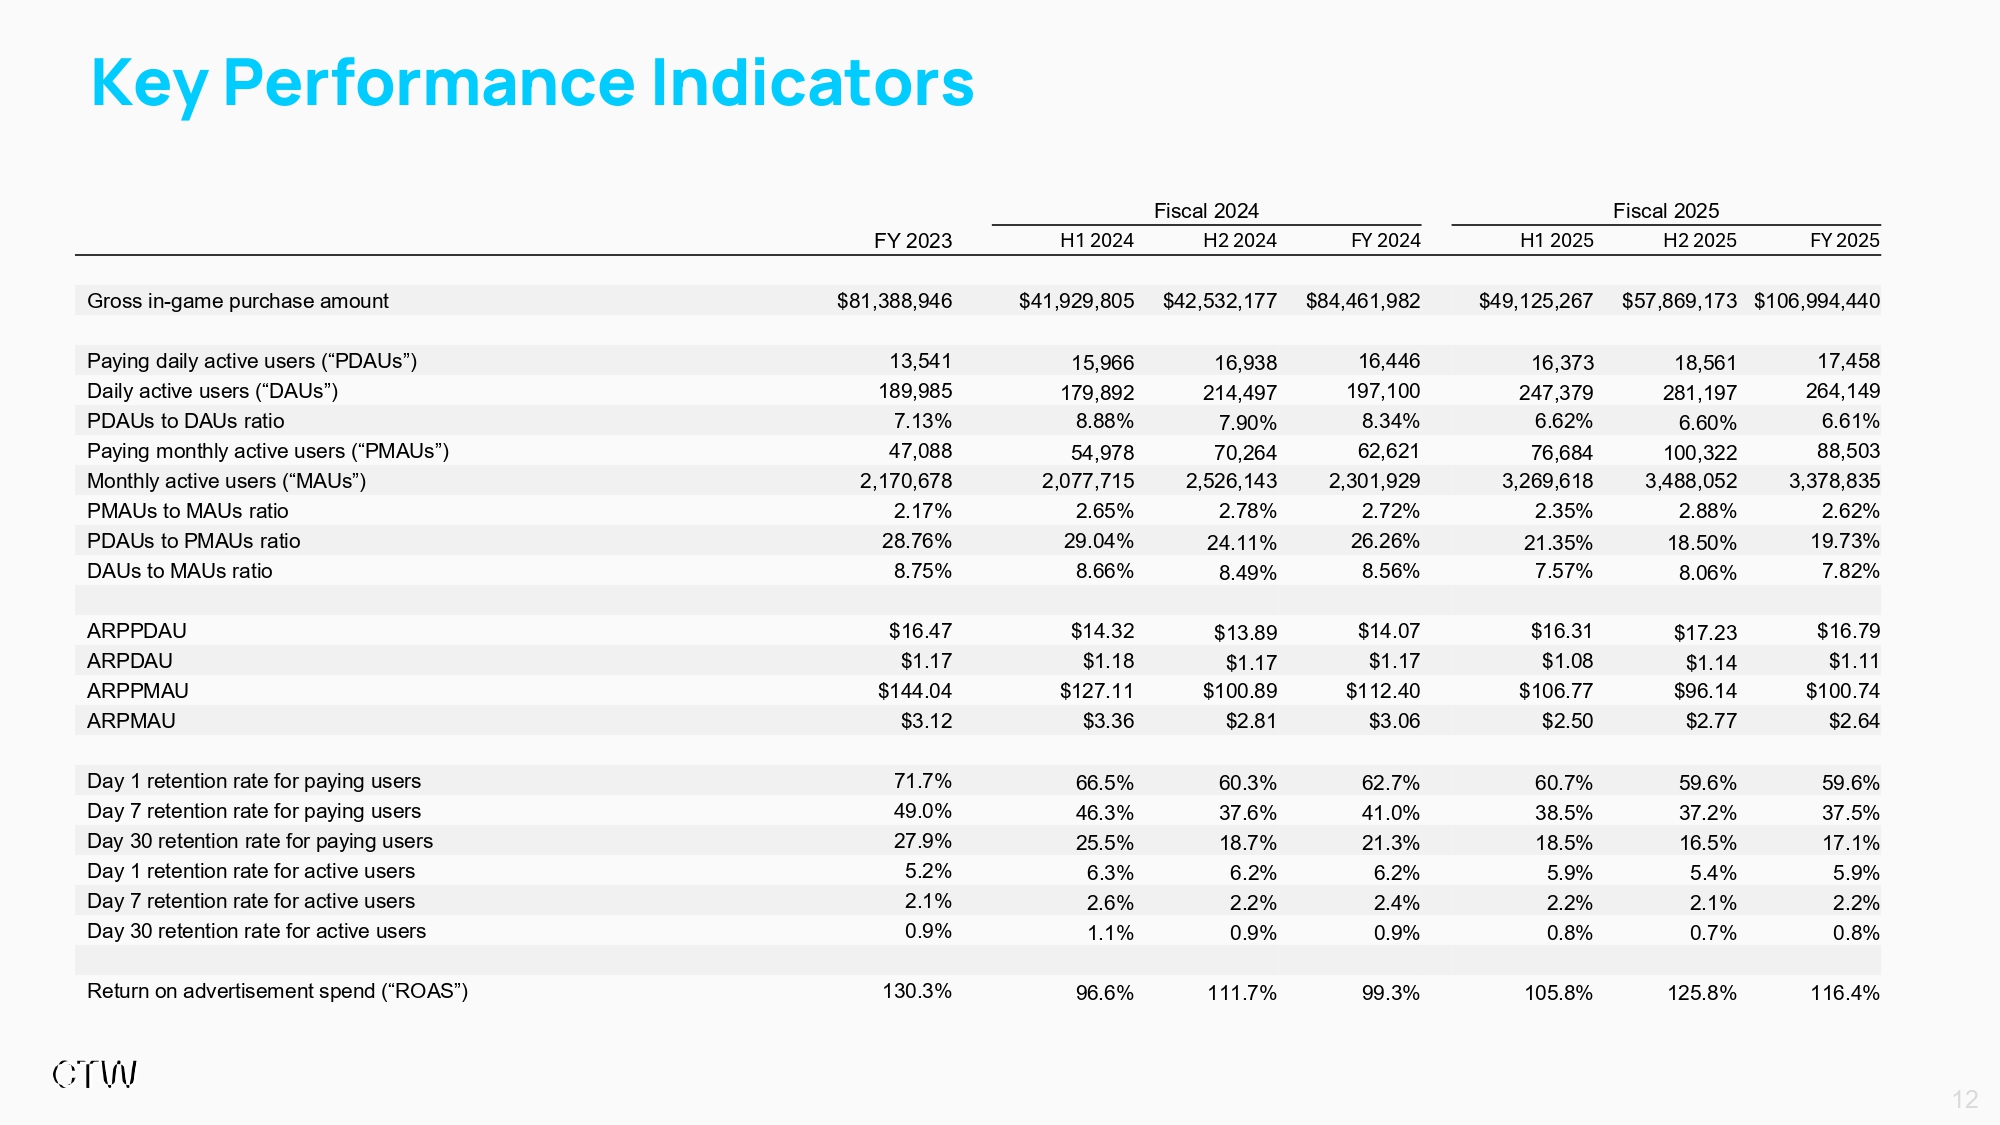2000x1125 pixels.
Task: Select the Return on advertisement spend label
Action: click(x=277, y=991)
